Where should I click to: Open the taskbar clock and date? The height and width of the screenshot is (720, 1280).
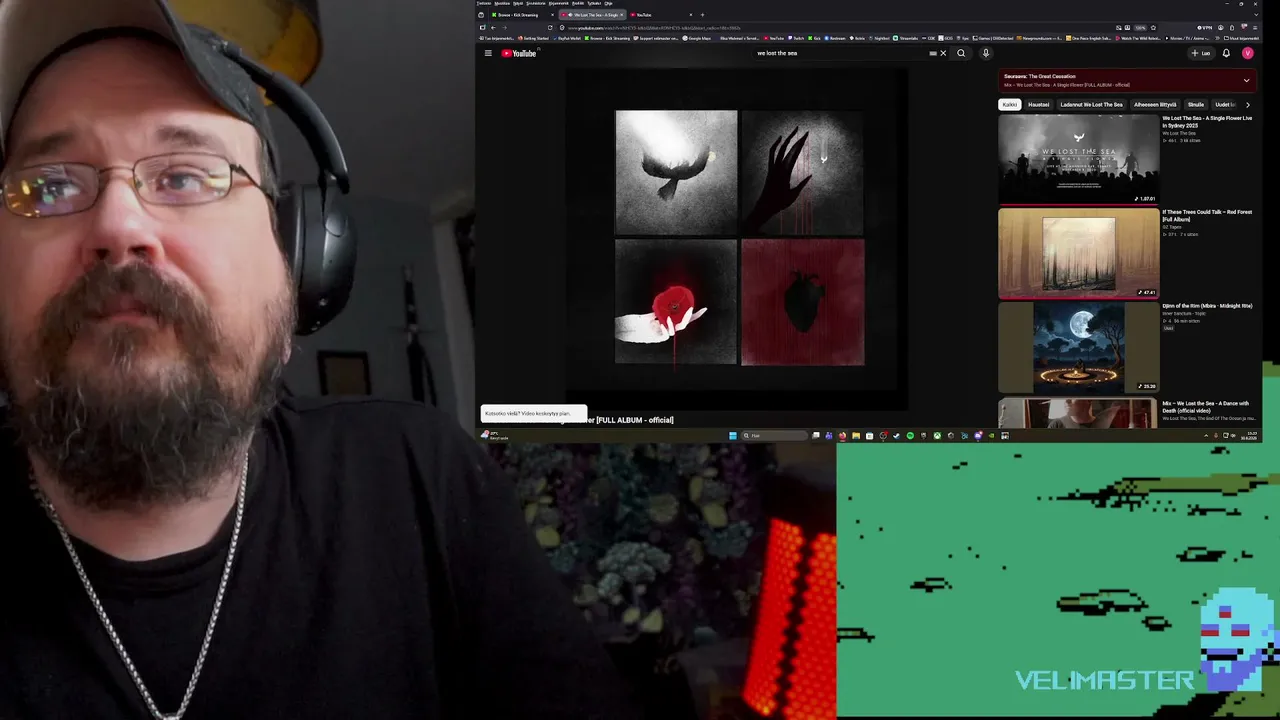(x=1249, y=436)
